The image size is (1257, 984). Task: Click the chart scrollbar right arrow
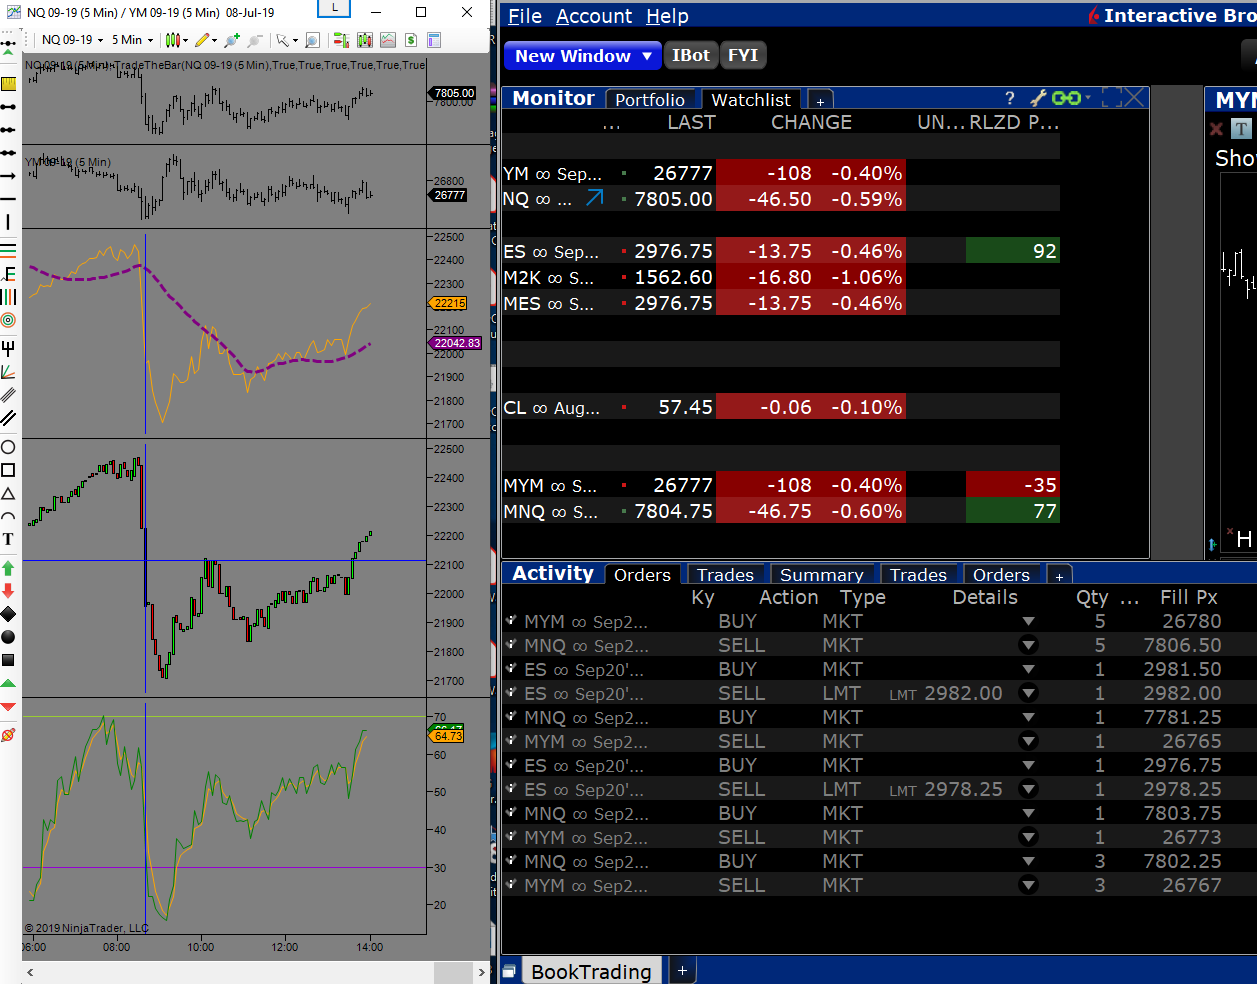(x=482, y=972)
